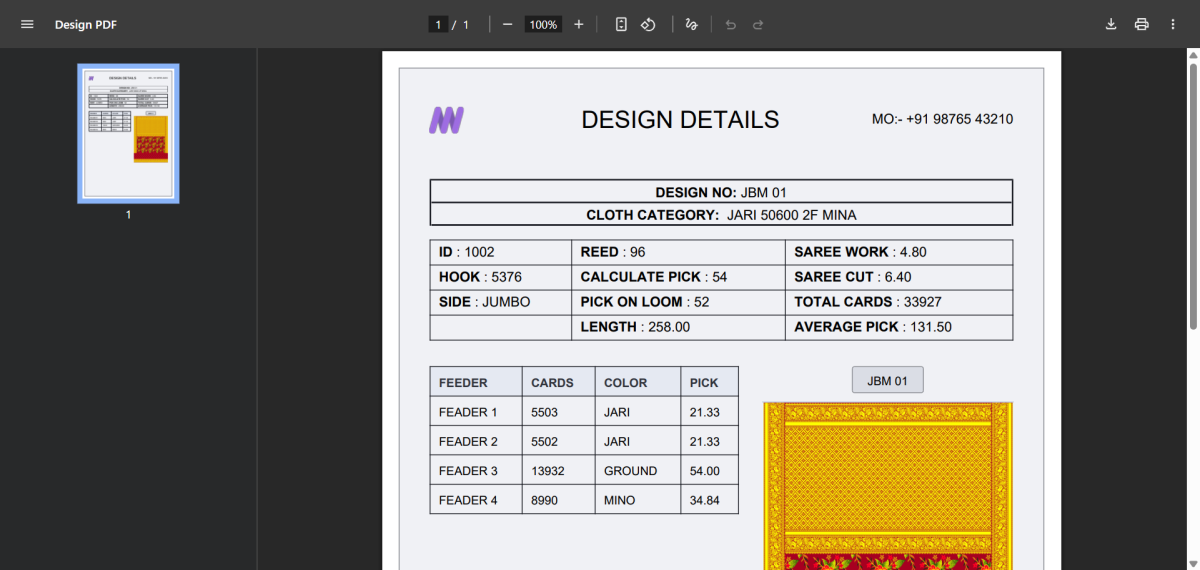Image resolution: width=1200 pixels, height=570 pixels.
Task: Click the purple logo in document header
Action: point(446,120)
